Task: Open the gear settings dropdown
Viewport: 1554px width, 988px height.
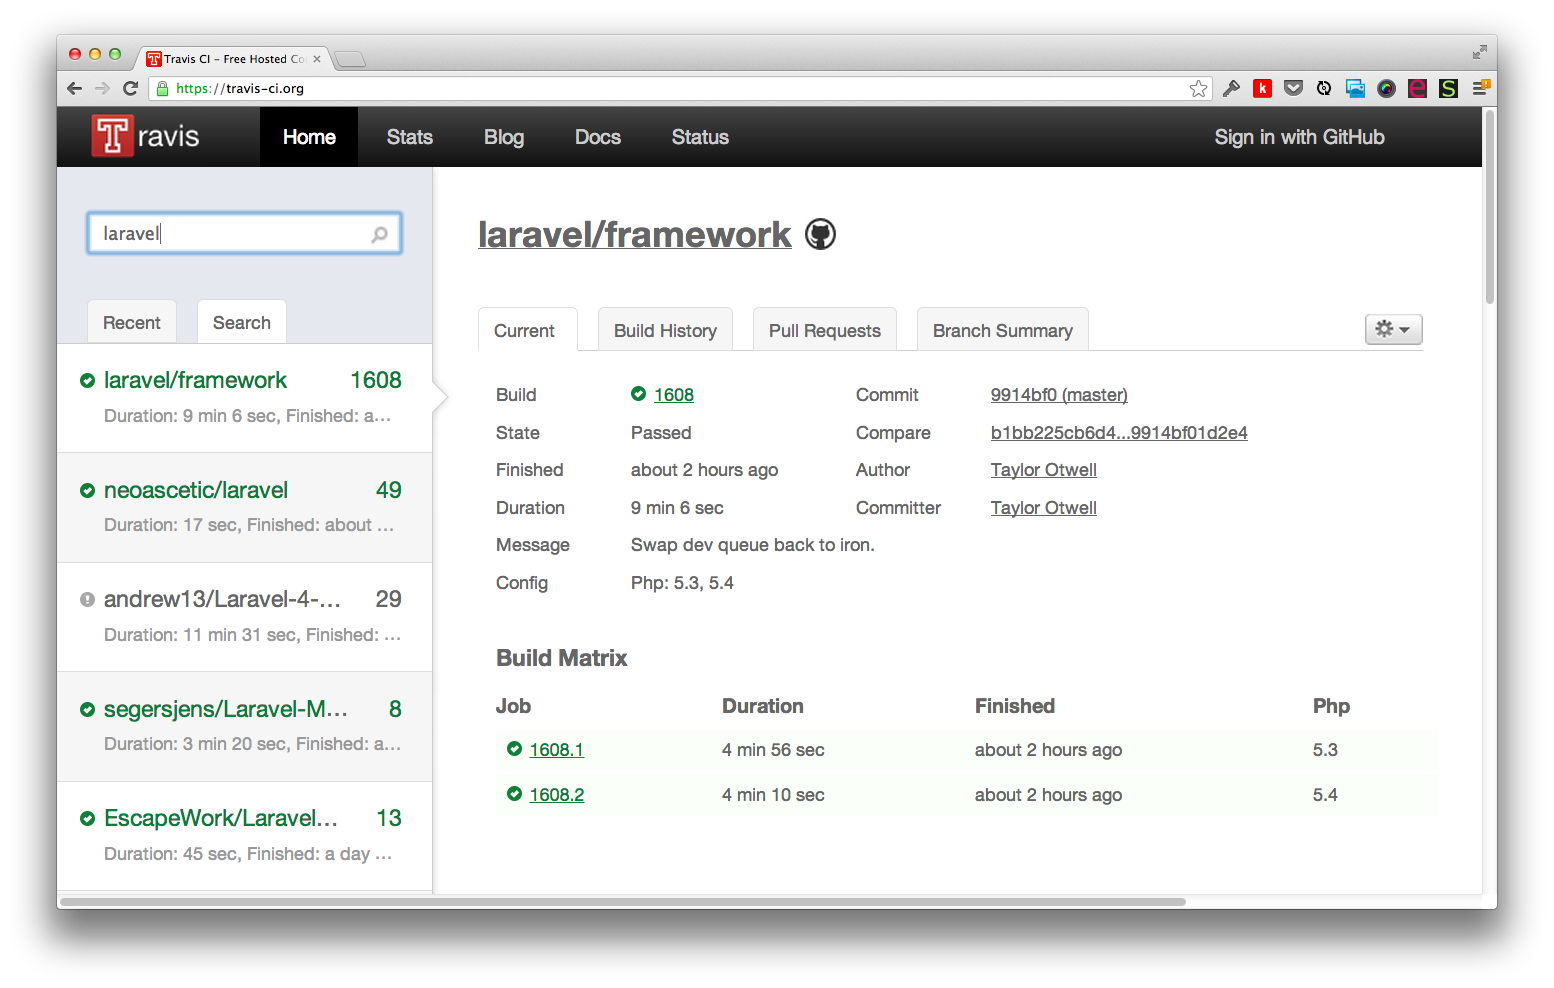Action: (1393, 329)
